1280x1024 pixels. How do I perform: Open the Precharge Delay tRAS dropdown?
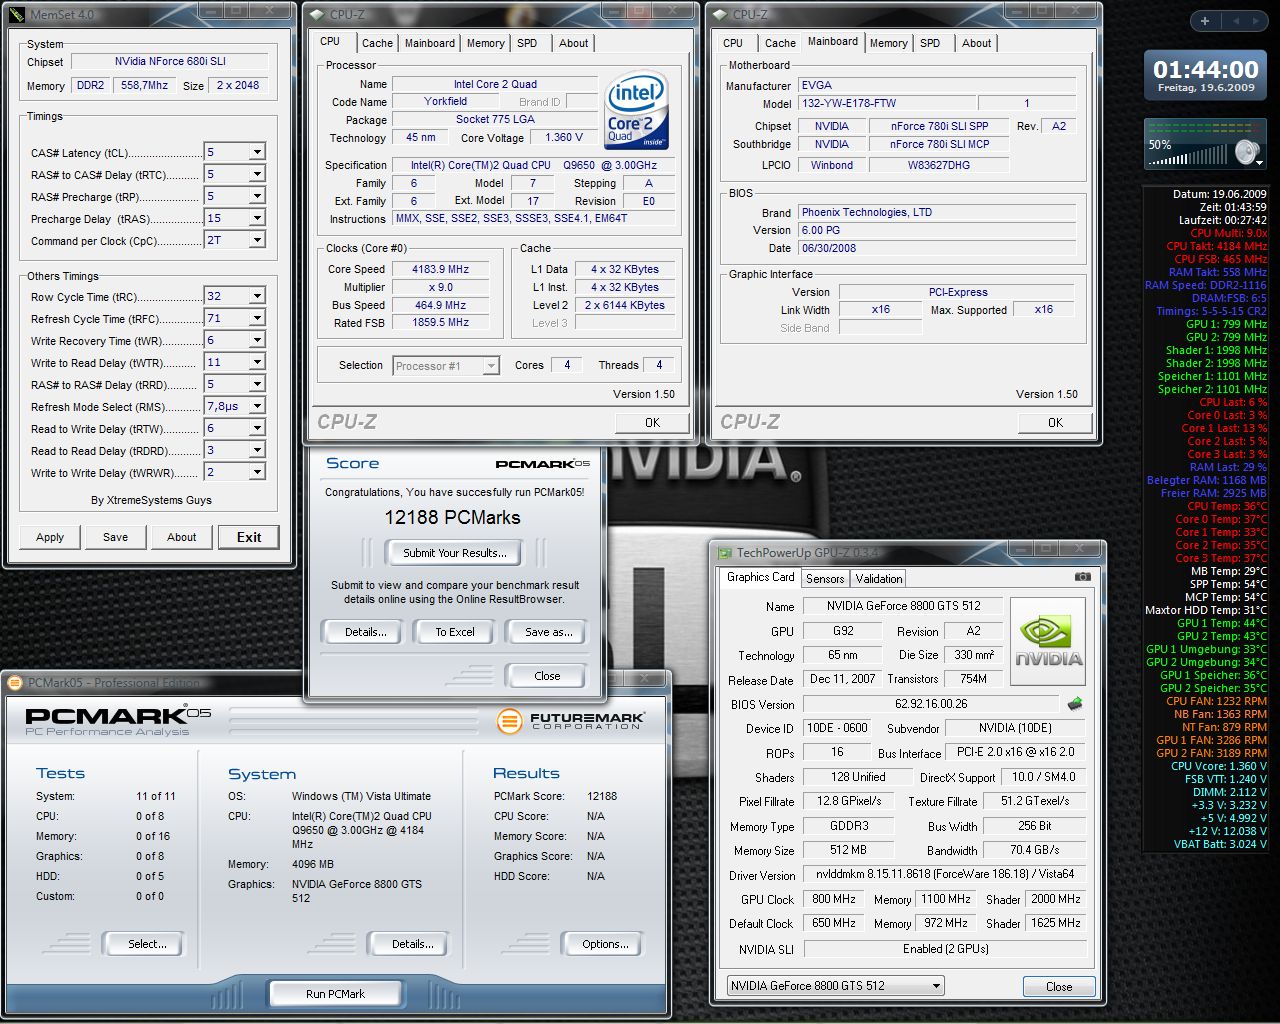pos(257,218)
